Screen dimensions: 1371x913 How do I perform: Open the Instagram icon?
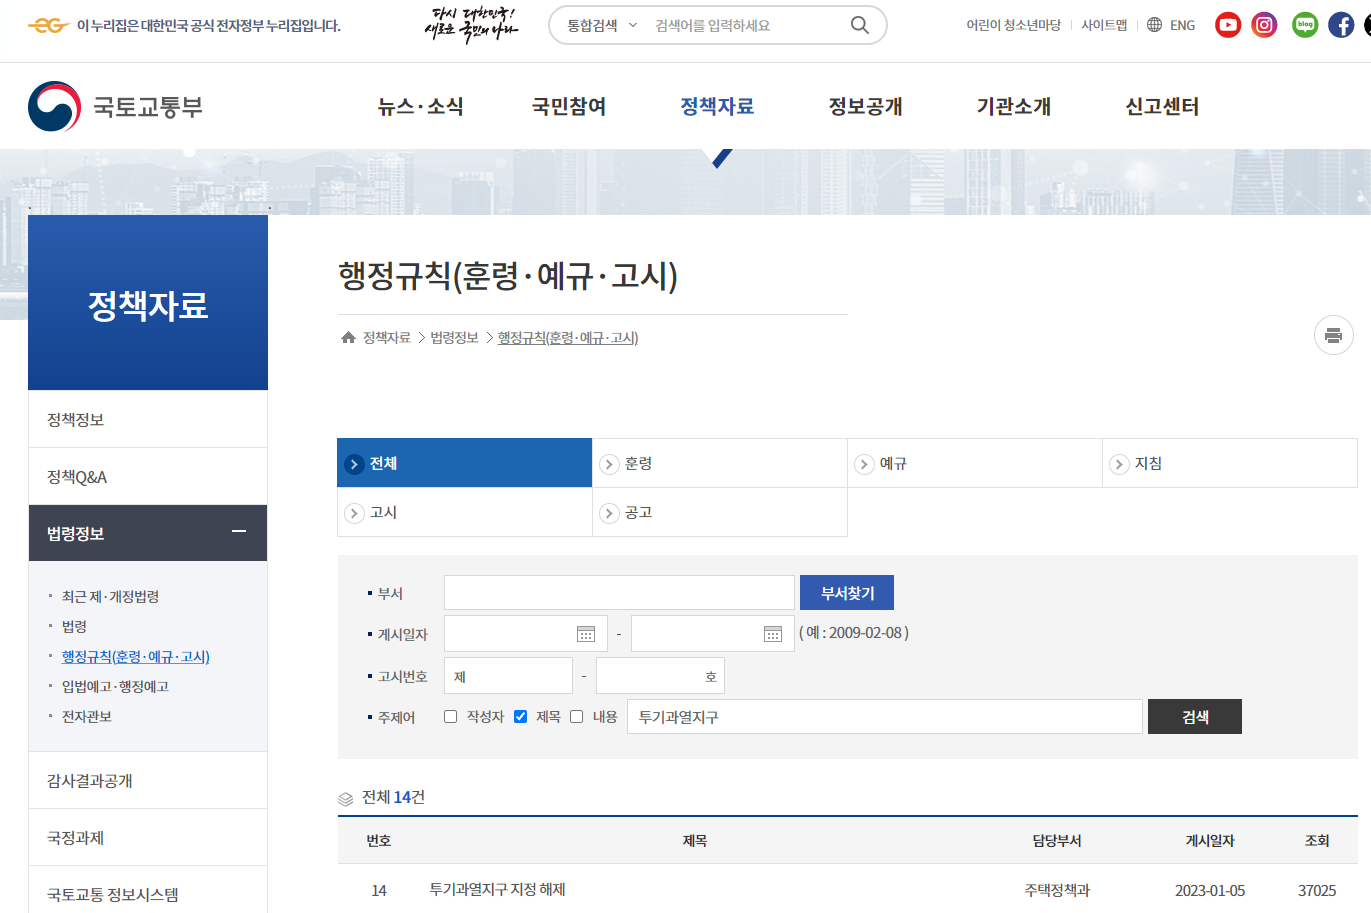click(x=1265, y=25)
